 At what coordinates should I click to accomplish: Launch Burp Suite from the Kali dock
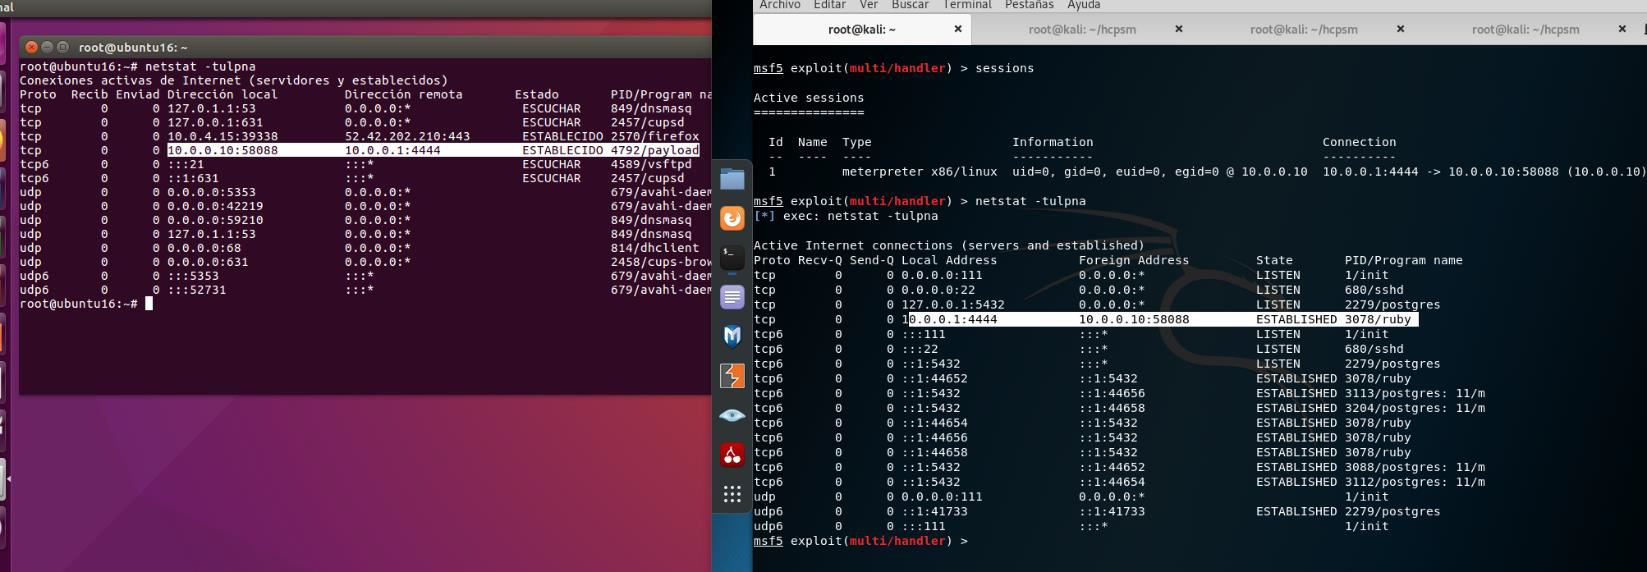tap(732, 376)
